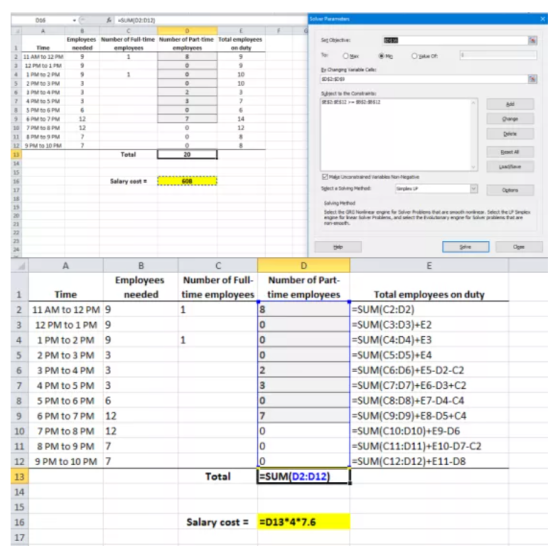Click part-time value 8 in lower sheet row 2
The height and width of the screenshot is (546, 560).
pos(304,309)
